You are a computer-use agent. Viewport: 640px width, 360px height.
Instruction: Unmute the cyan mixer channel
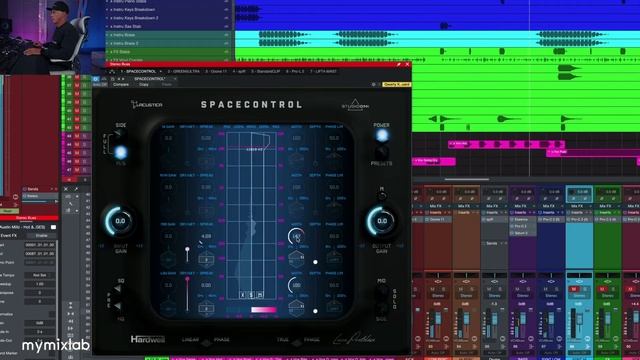[x=573, y=289]
